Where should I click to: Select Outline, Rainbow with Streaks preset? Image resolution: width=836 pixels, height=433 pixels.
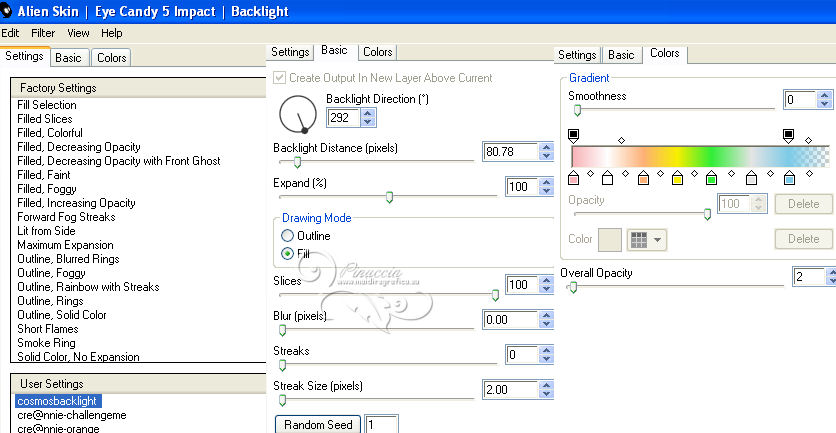88,287
